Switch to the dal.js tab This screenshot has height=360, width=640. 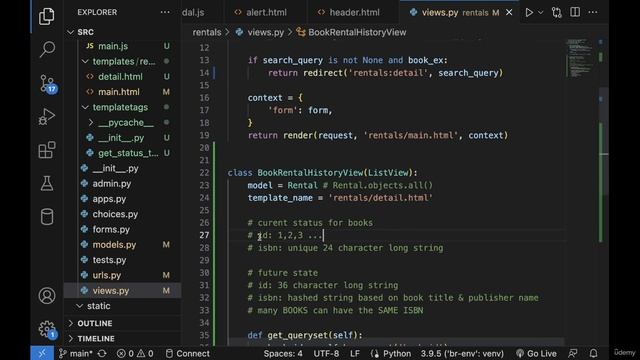(193, 13)
